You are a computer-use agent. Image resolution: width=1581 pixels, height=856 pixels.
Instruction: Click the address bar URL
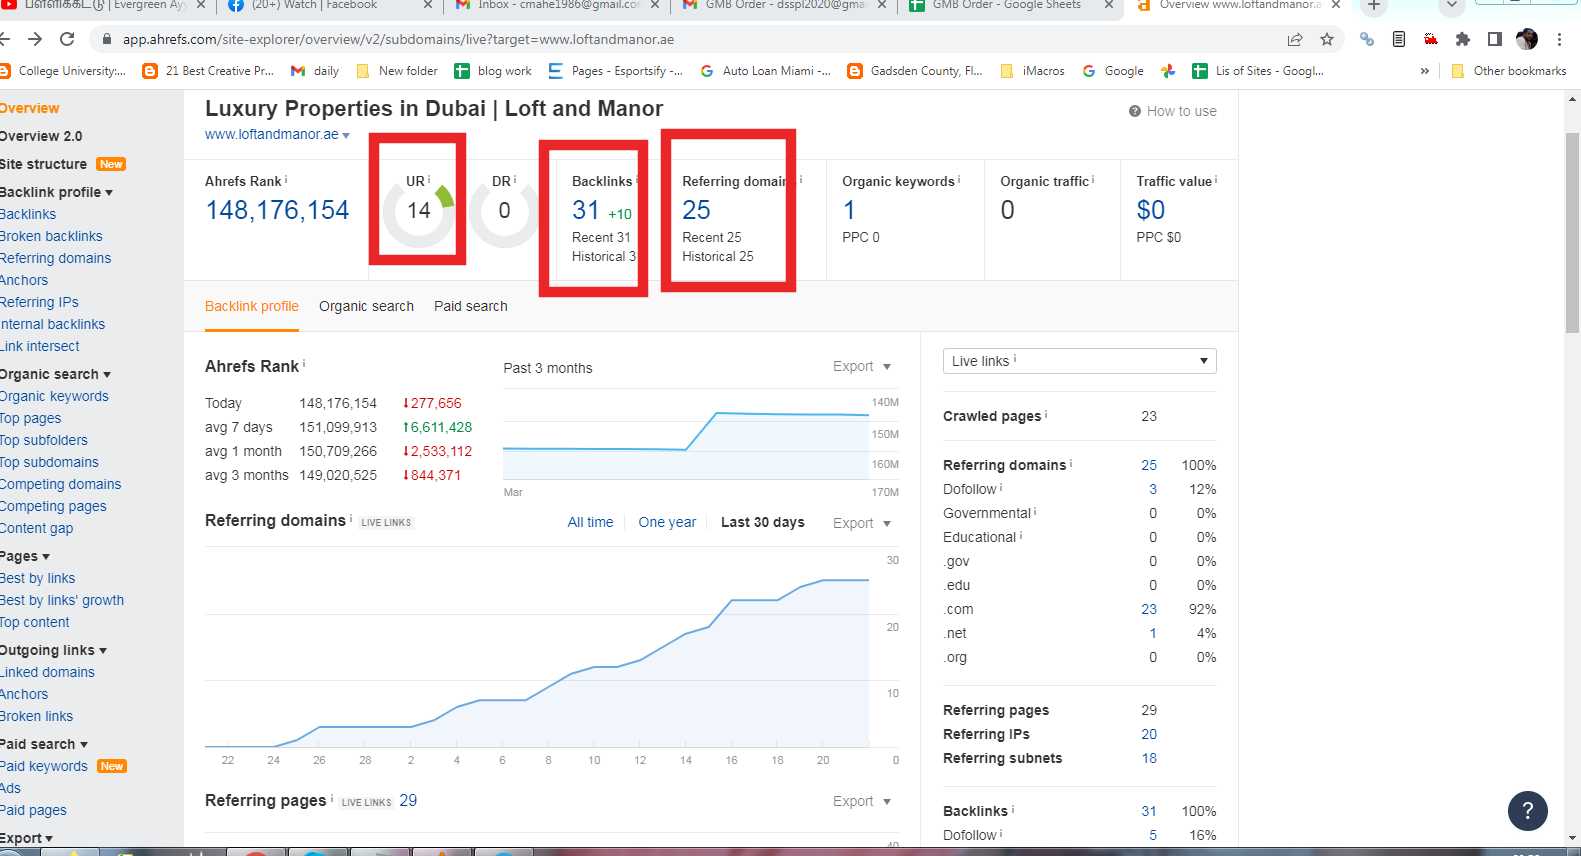[x=398, y=39]
